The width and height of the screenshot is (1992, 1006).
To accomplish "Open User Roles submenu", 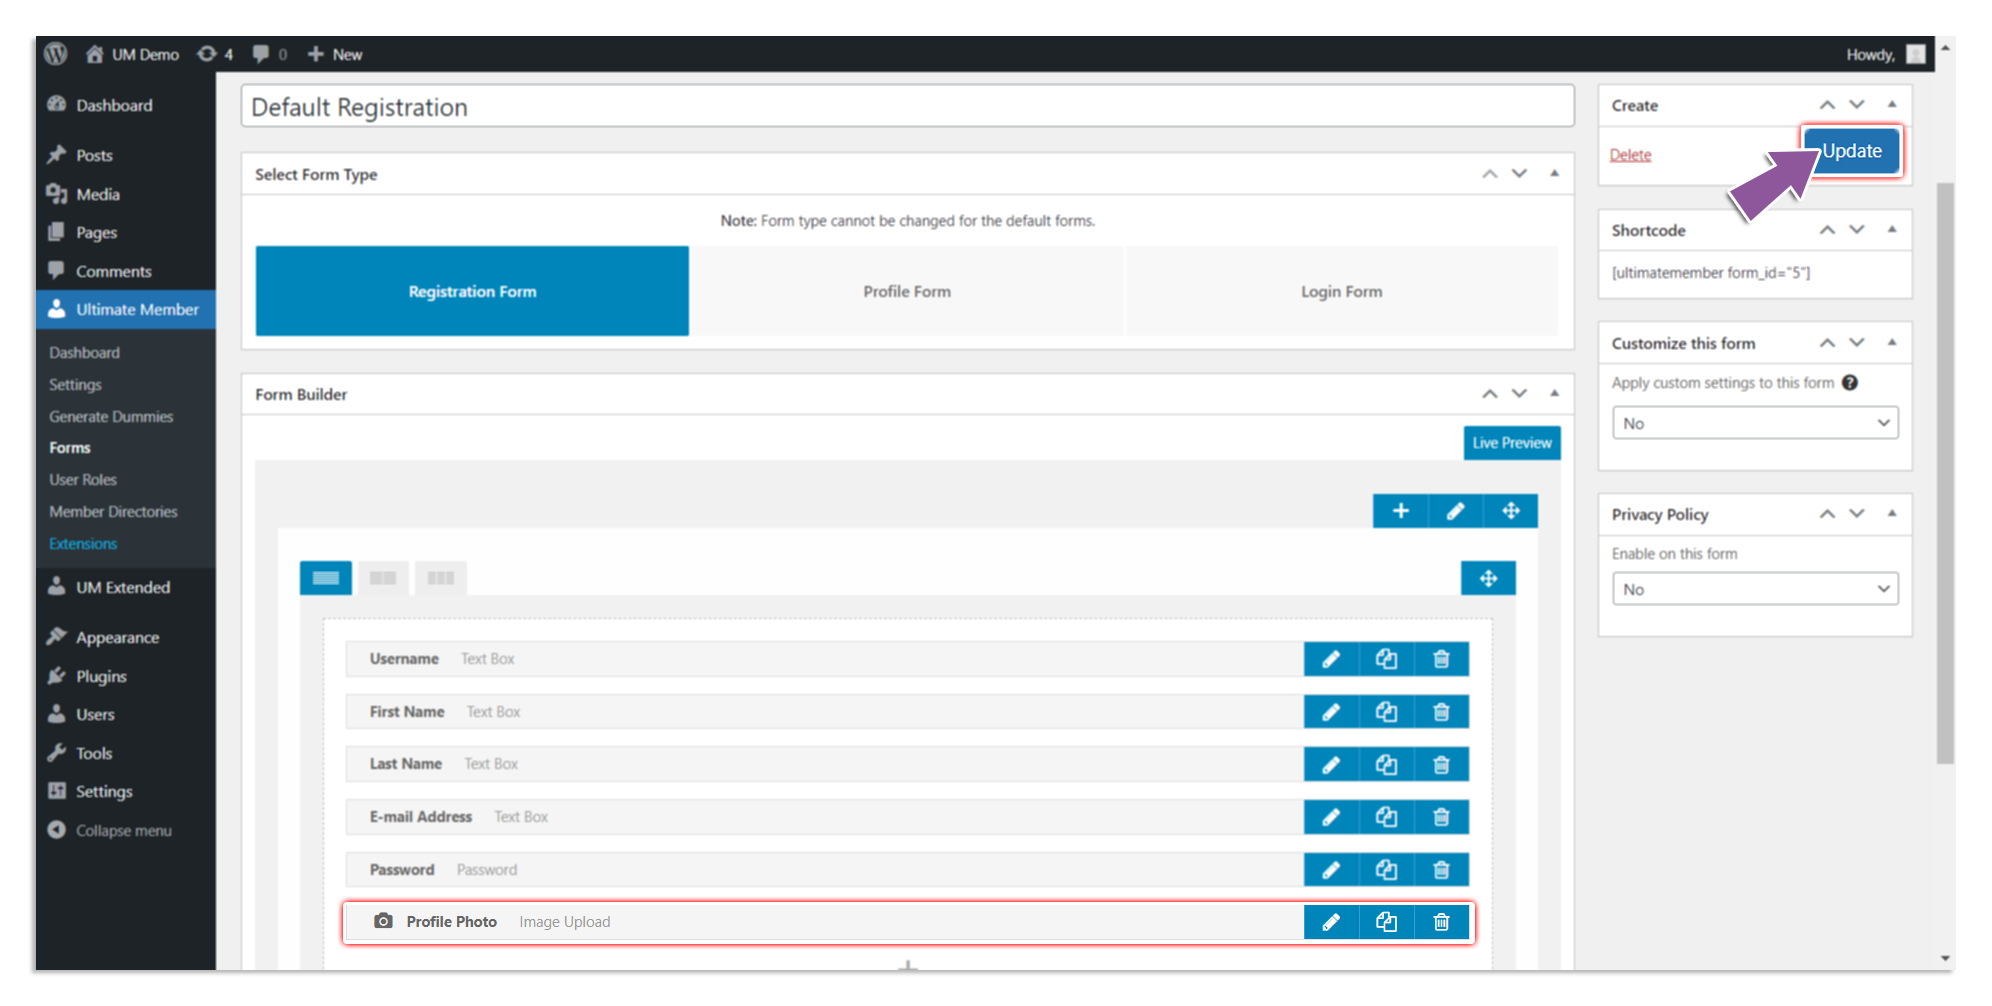I will pos(83,480).
